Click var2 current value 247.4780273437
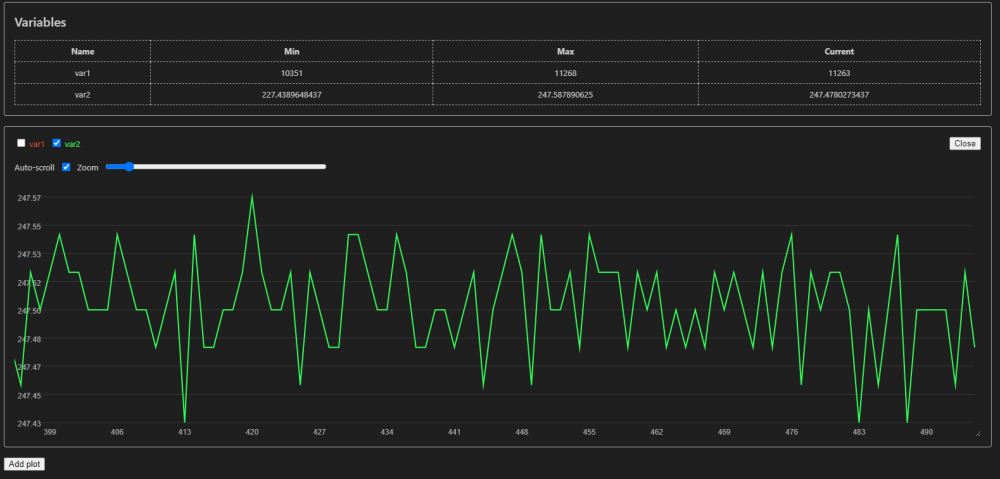This screenshot has width=1000, height=479. coord(839,94)
